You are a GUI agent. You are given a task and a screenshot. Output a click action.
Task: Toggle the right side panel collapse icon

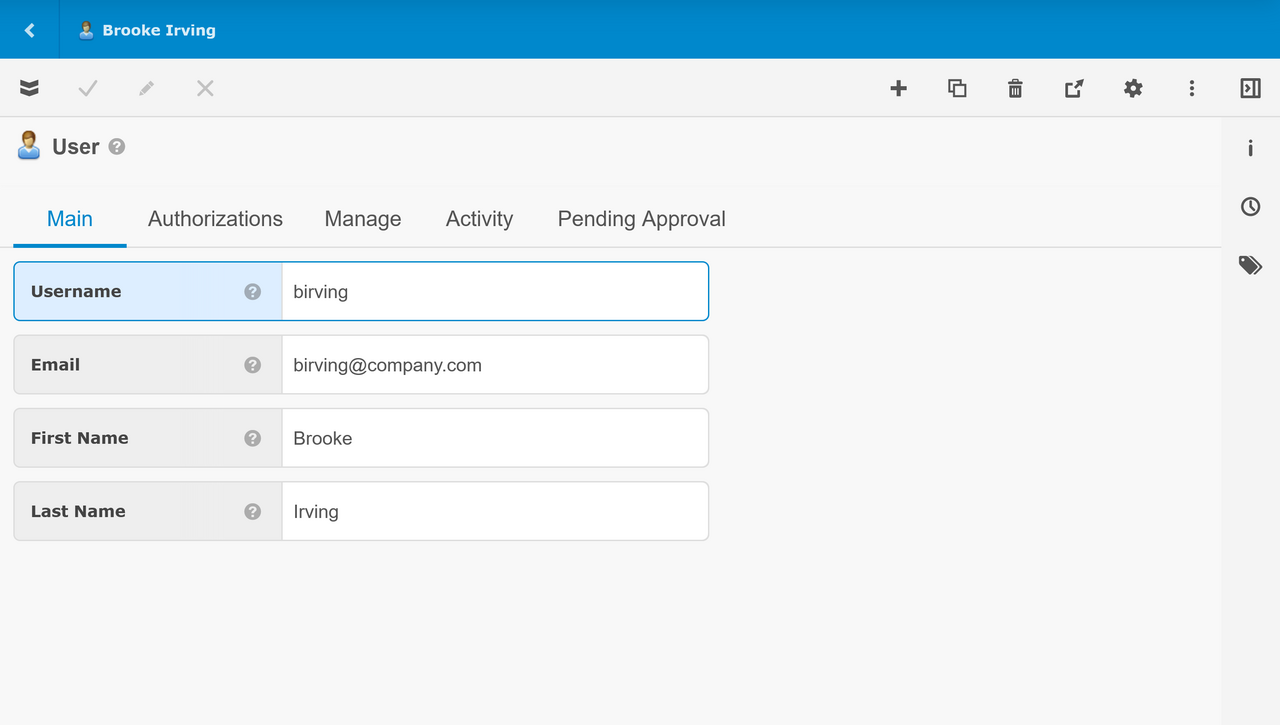pyautogui.click(x=1250, y=88)
